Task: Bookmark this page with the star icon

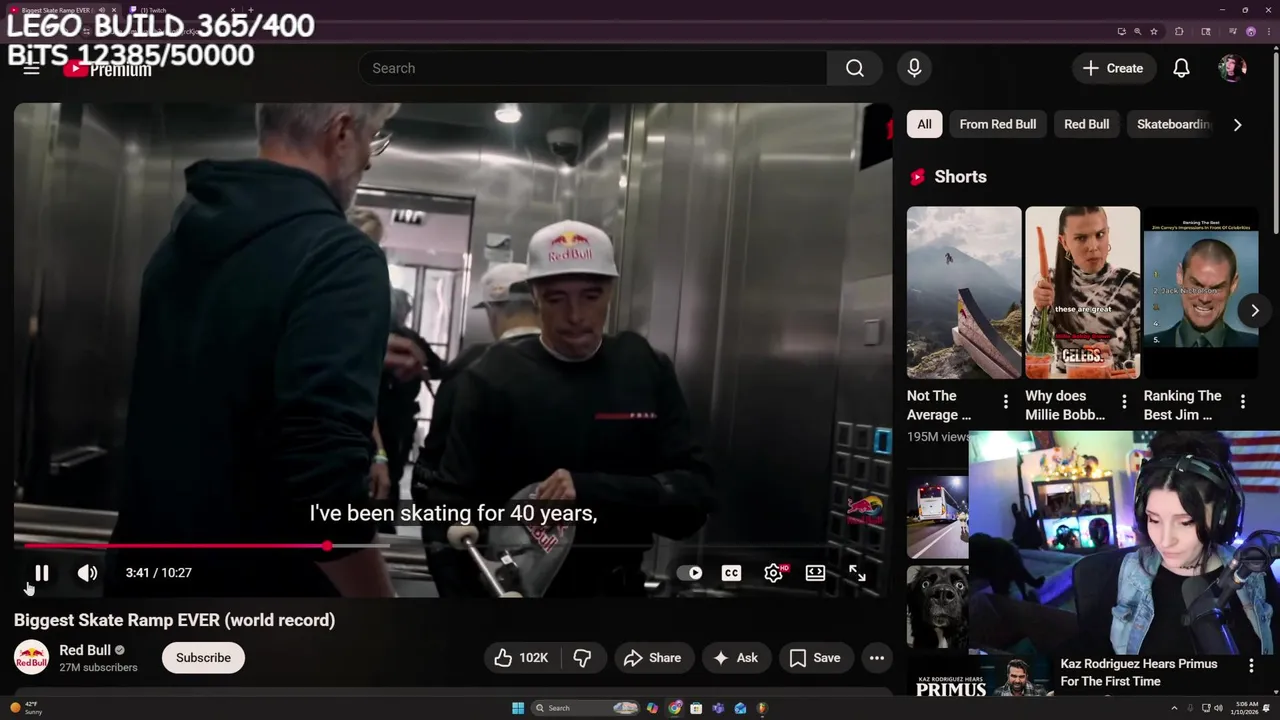Action: coord(1154,31)
